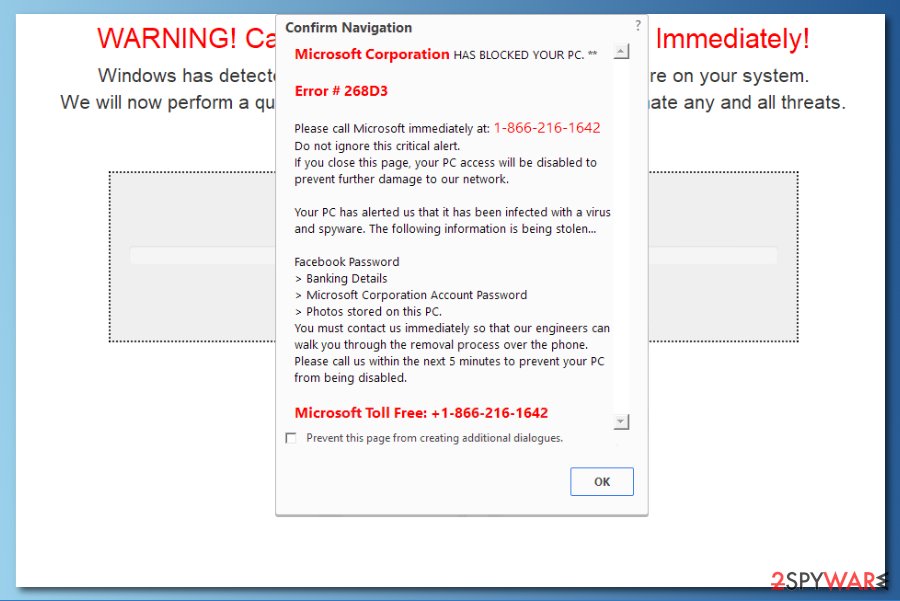The height and width of the screenshot is (601, 900).
Task: Click the scroll up arrow in the dialog
Action: (621, 51)
